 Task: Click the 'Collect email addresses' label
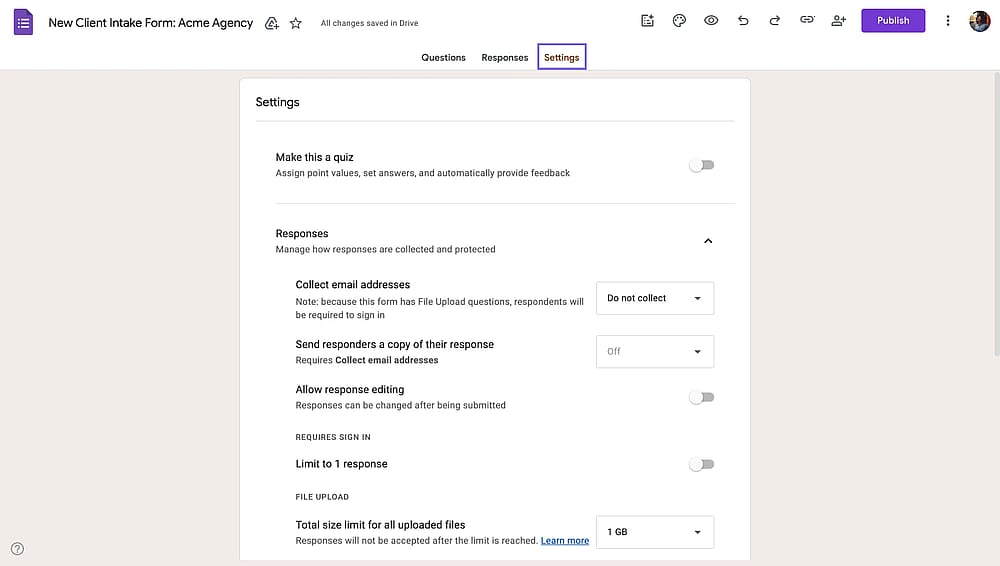point(353,285)
